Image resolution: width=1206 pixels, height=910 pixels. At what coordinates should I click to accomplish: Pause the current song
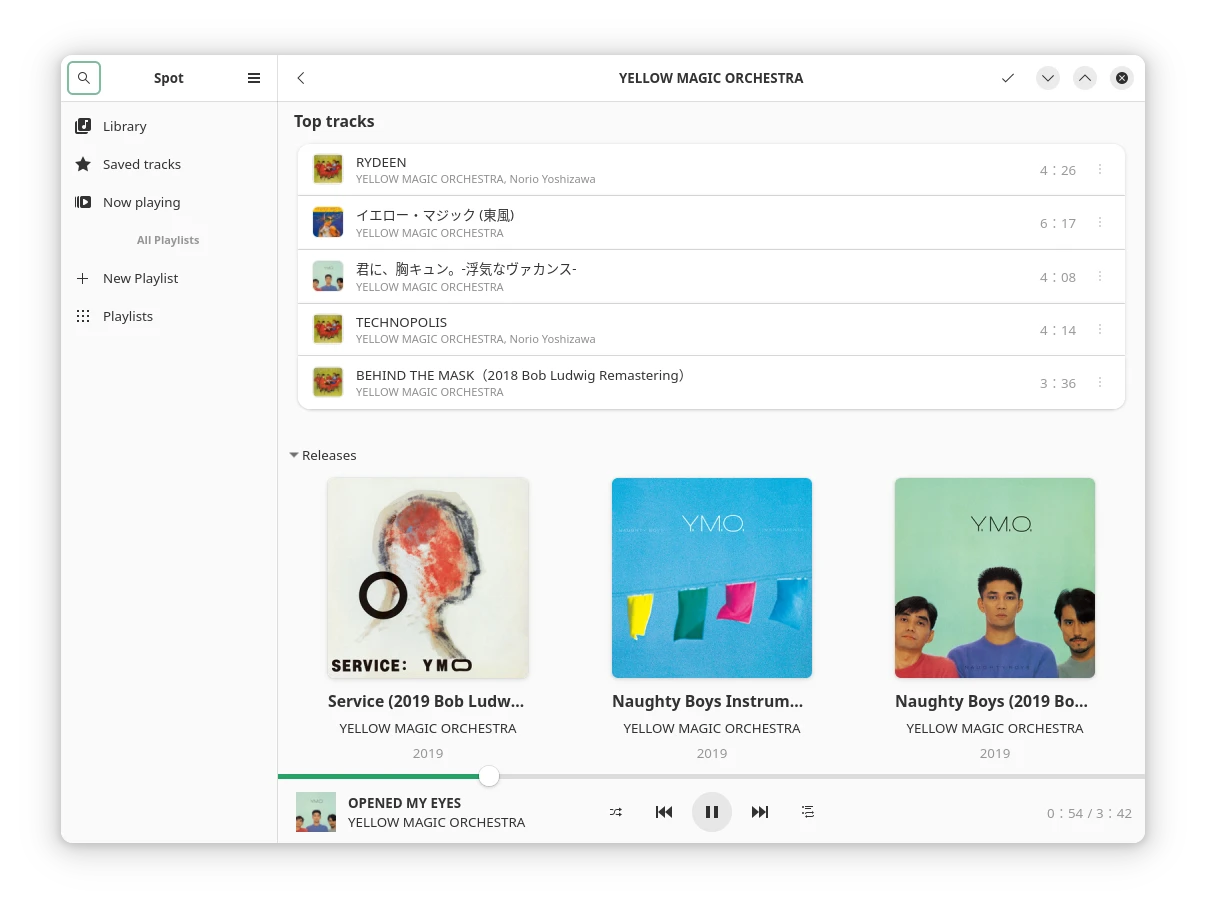pyautogui.click(x=712, y=812)
